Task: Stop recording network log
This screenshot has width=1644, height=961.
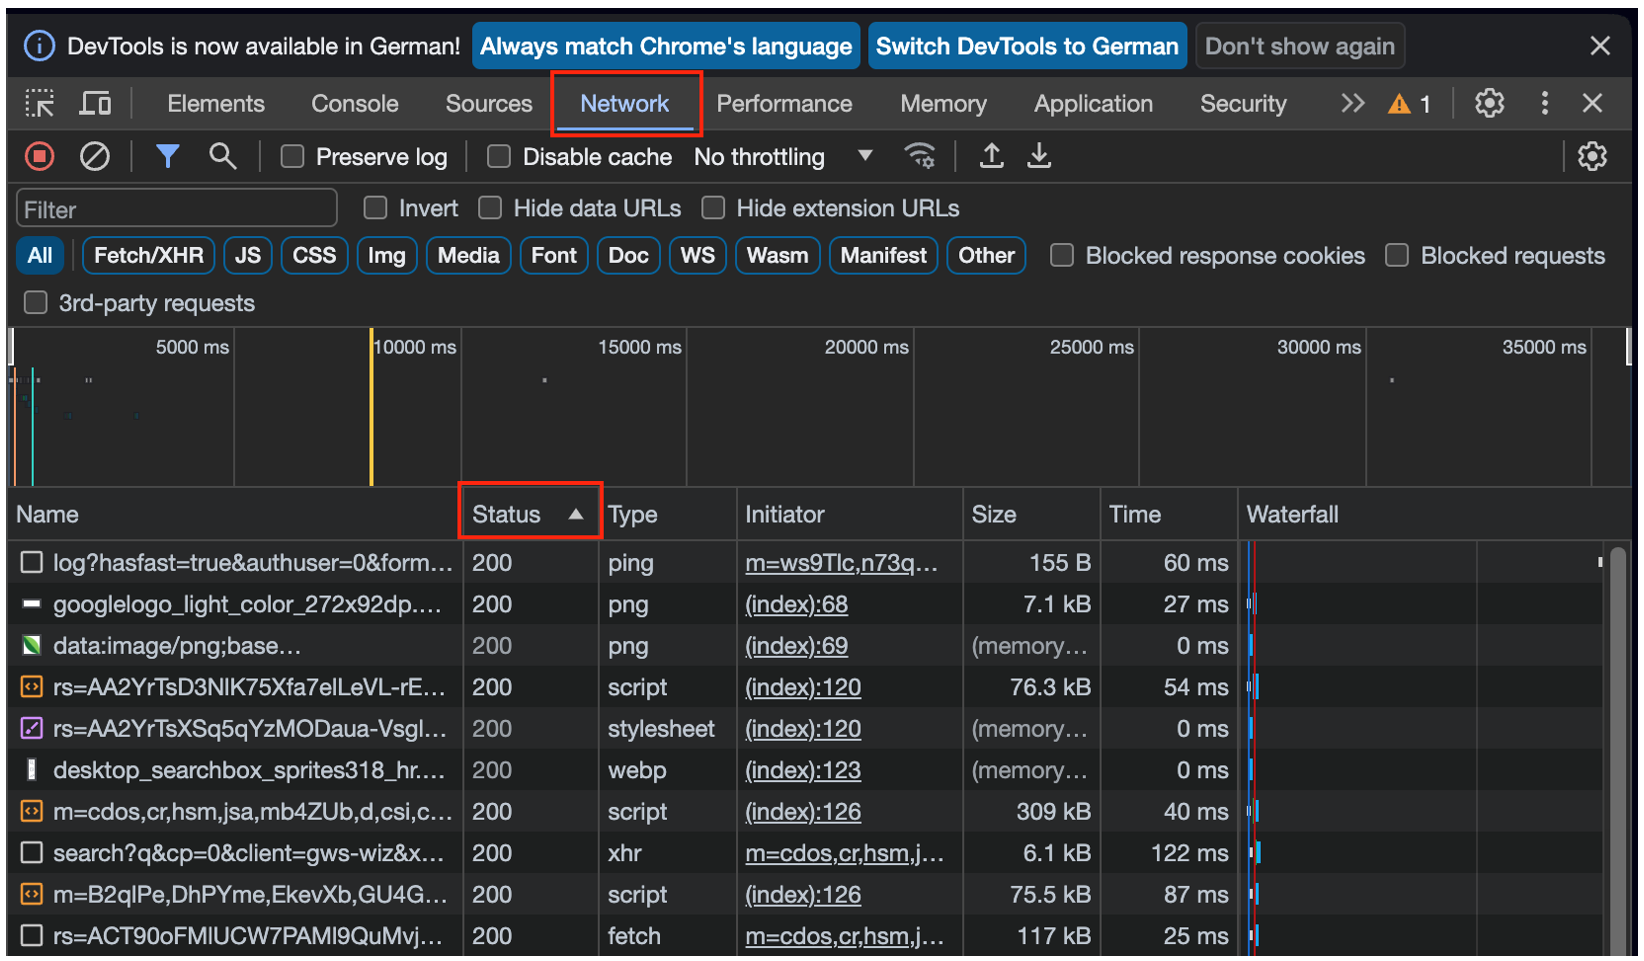Action: pos(40,156)
